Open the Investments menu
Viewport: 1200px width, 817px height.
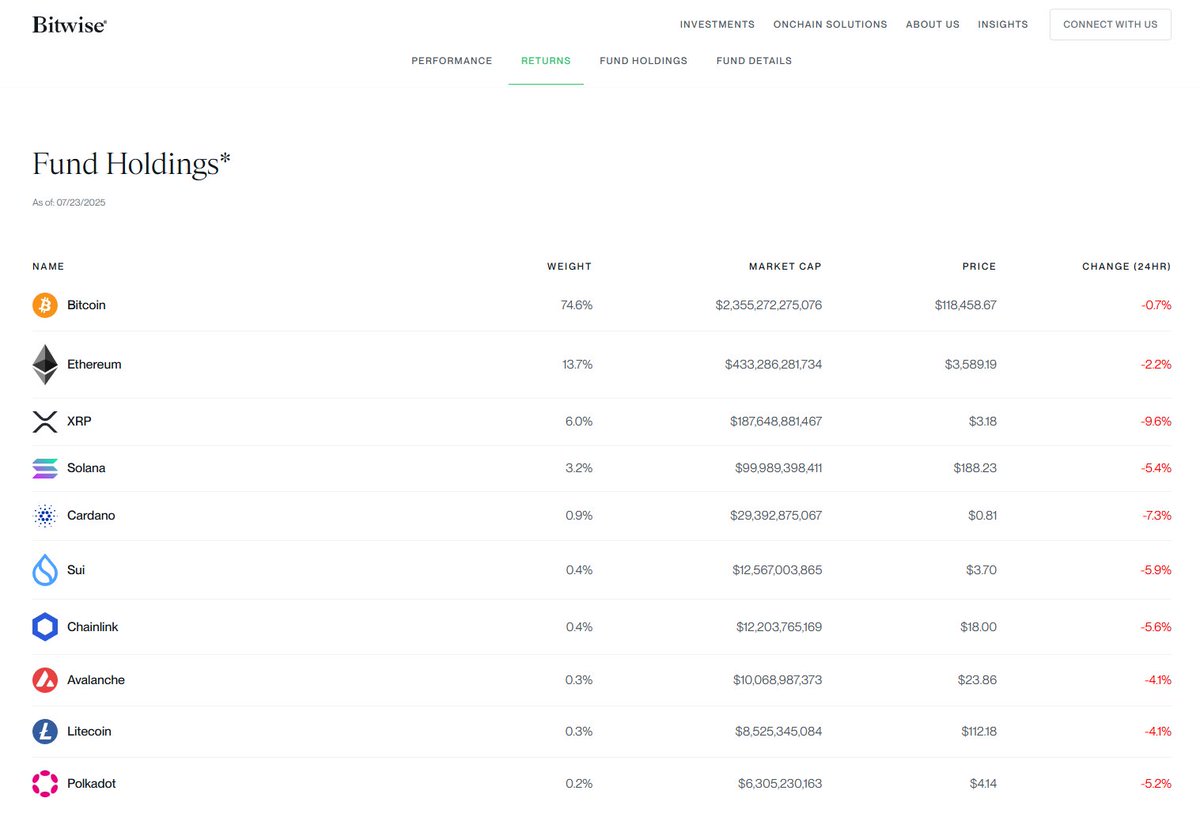[x=717, y=24]
